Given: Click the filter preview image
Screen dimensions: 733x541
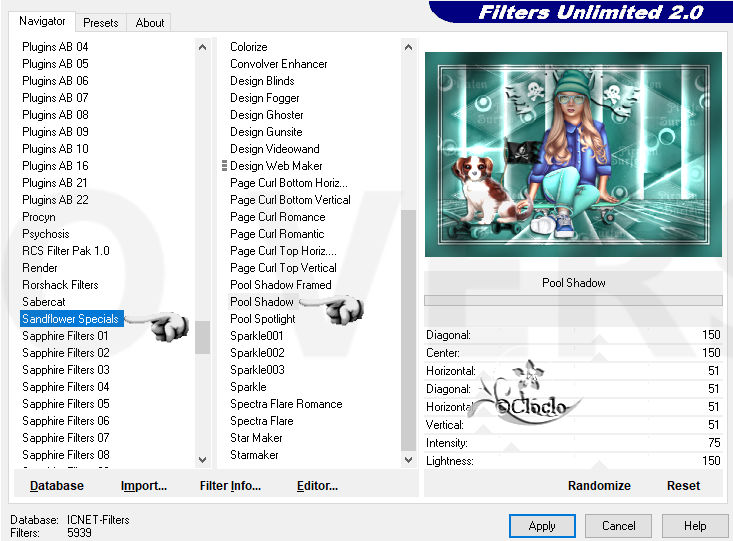Looking at the screenshot, I should pos(573,155).
